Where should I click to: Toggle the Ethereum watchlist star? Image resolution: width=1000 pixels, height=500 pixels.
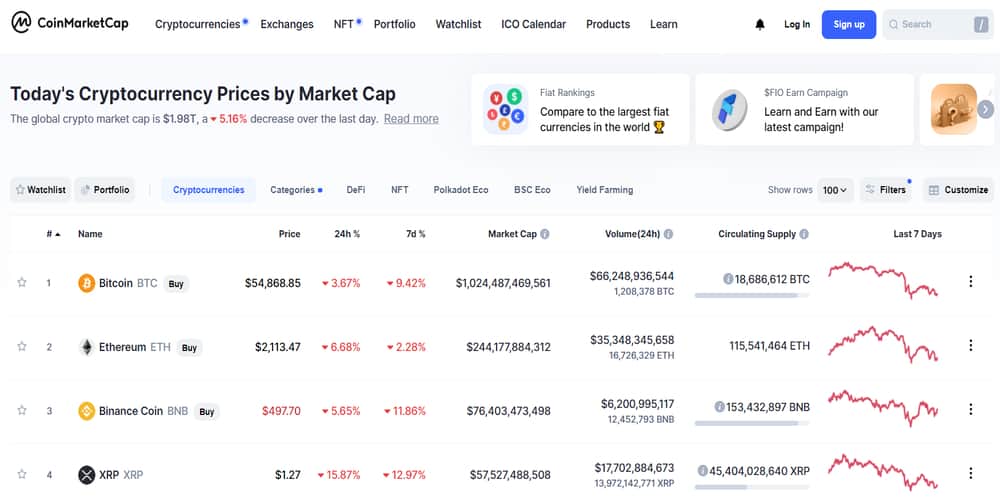click(x=22, y=347)
